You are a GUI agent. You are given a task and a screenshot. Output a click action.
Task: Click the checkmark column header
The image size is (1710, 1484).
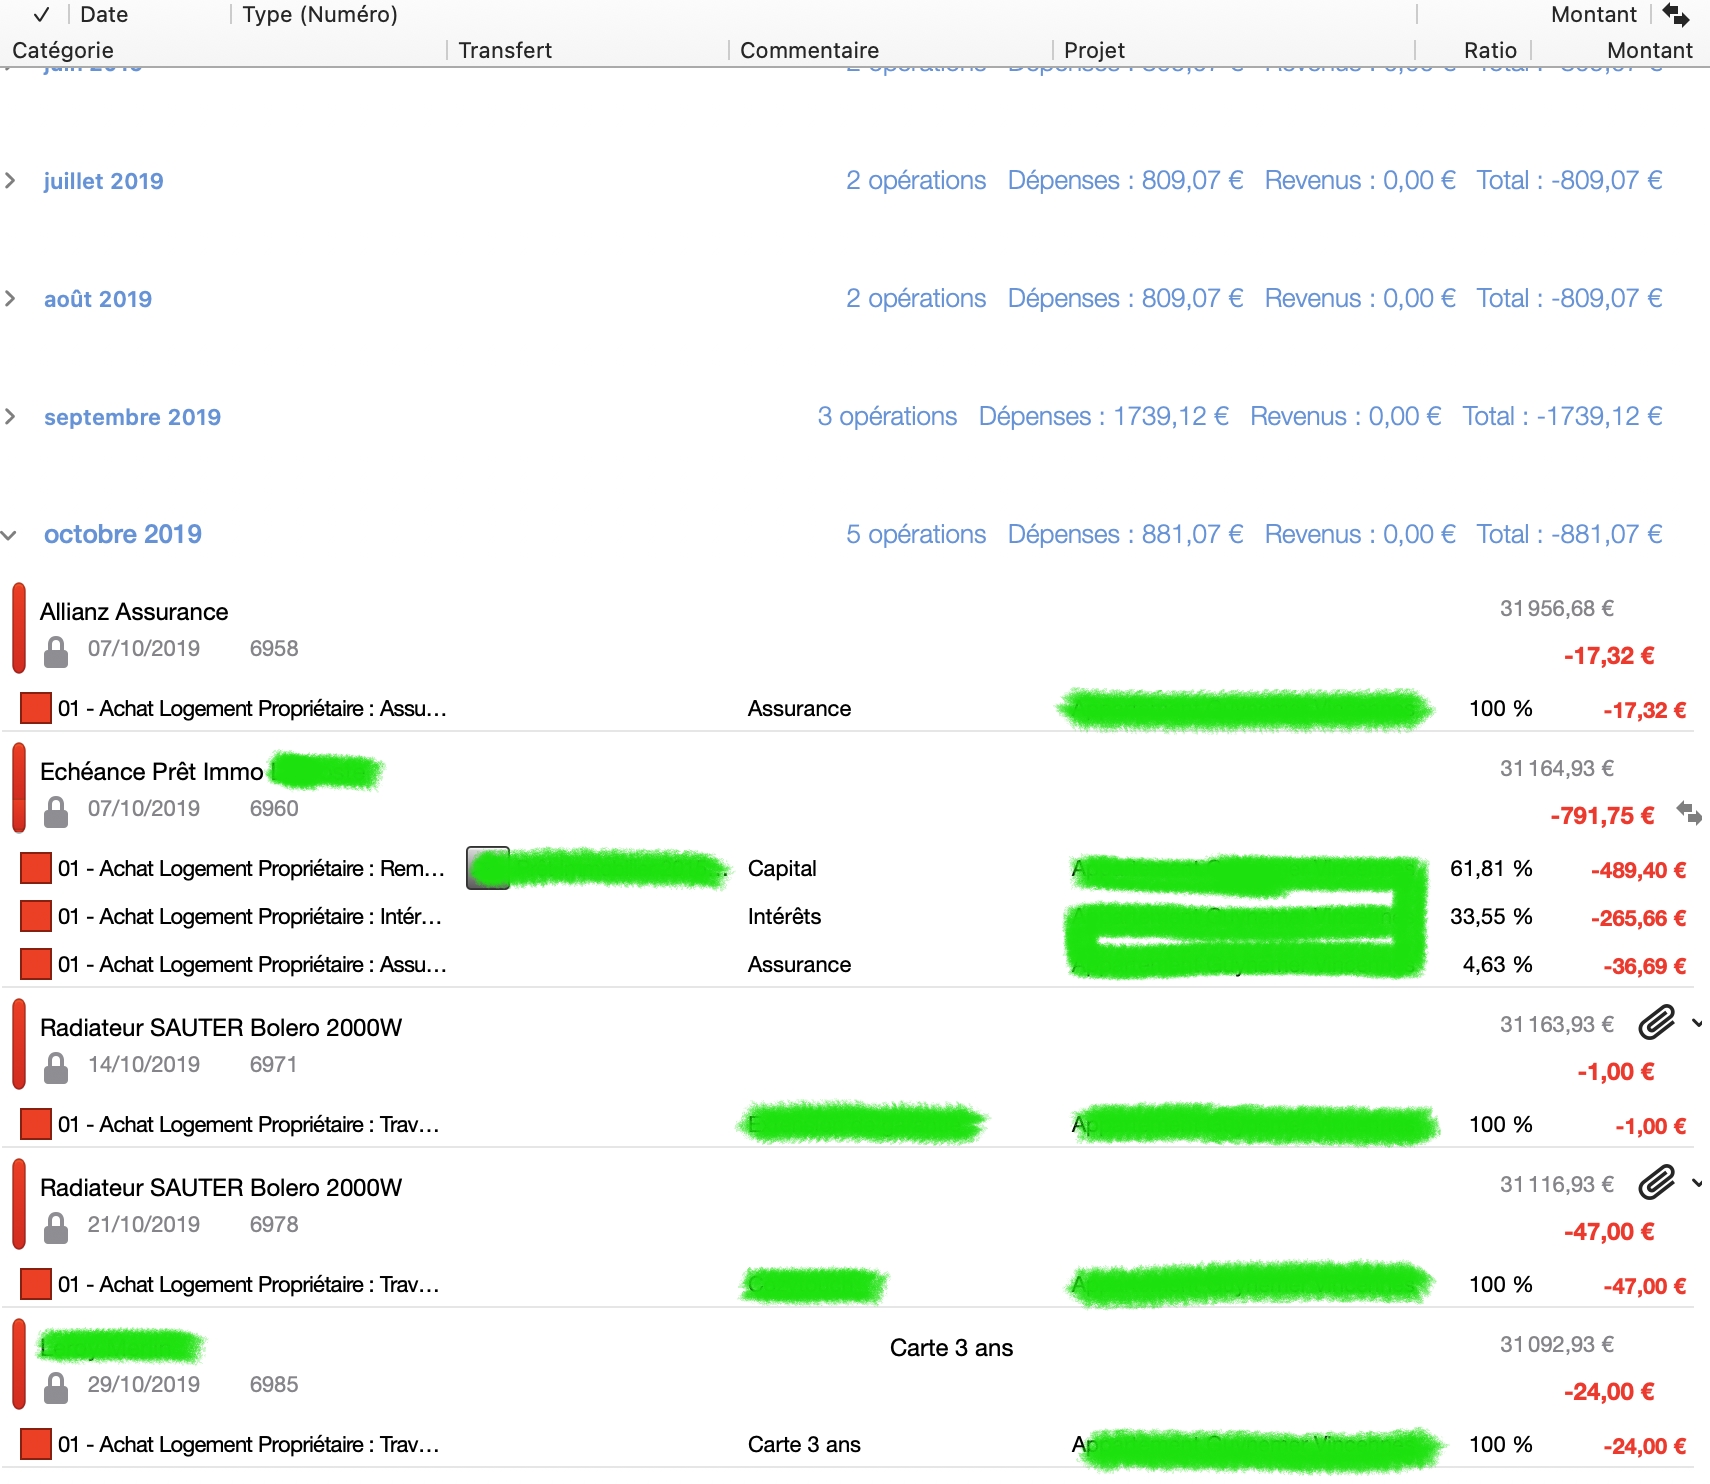coord(41,15)
